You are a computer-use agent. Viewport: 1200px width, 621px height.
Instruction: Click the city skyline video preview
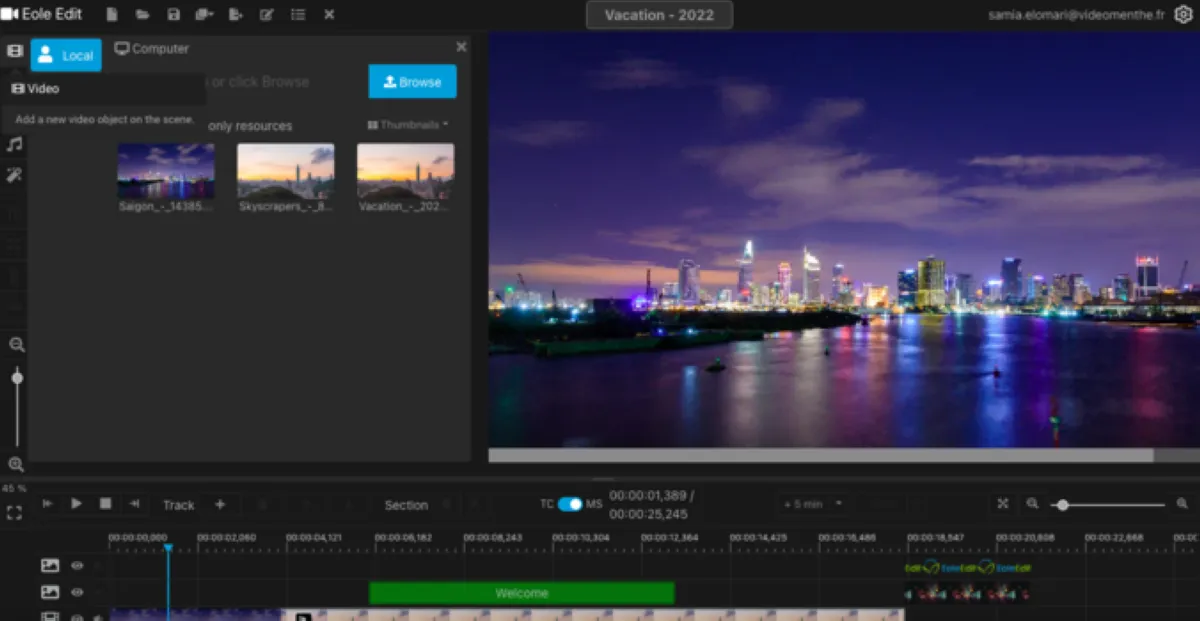point(844,240)
